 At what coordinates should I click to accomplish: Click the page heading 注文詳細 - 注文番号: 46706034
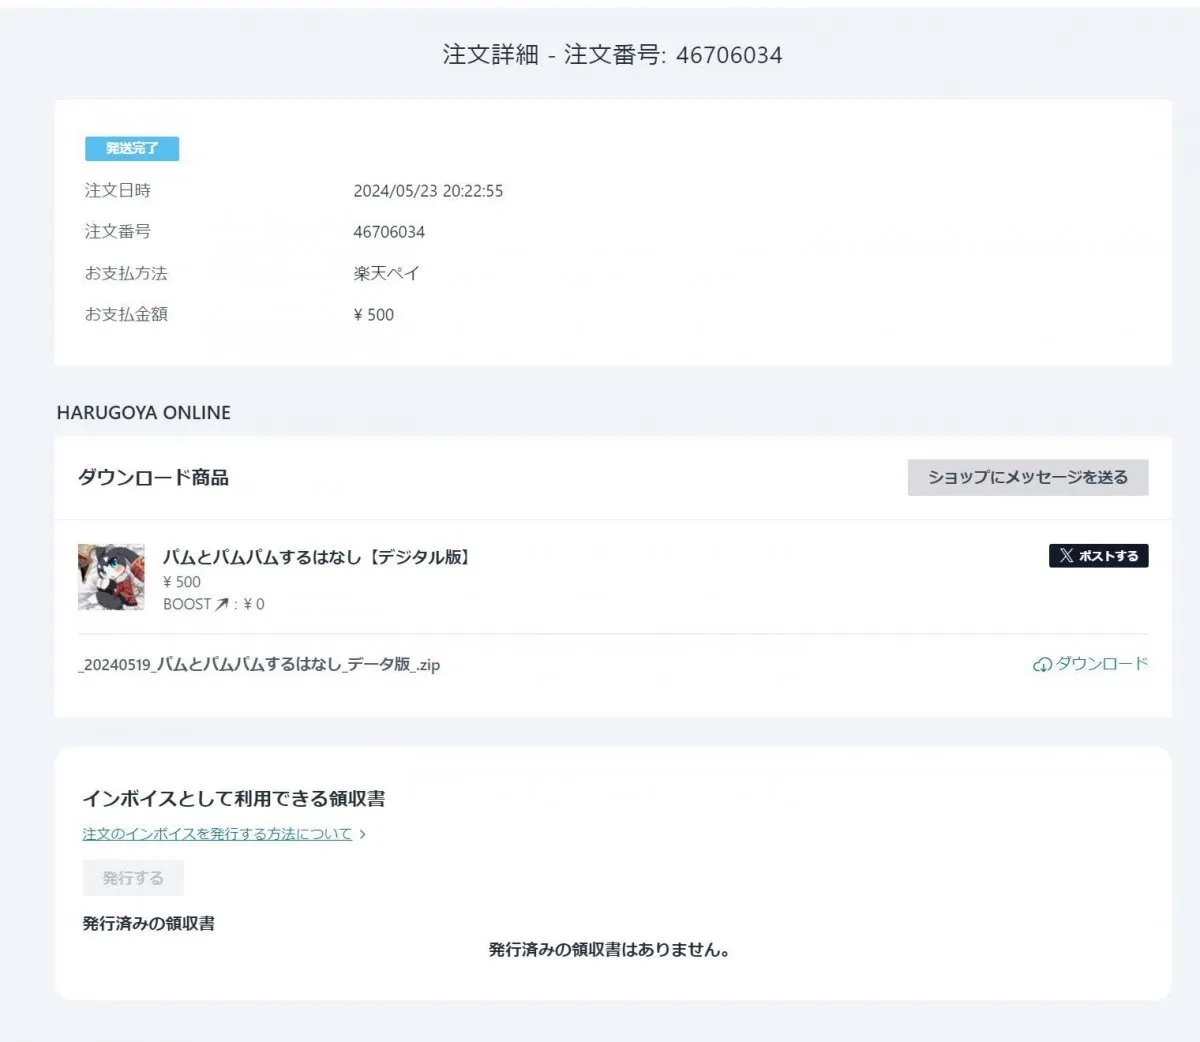pyautogui.click(x=612, y=55)
